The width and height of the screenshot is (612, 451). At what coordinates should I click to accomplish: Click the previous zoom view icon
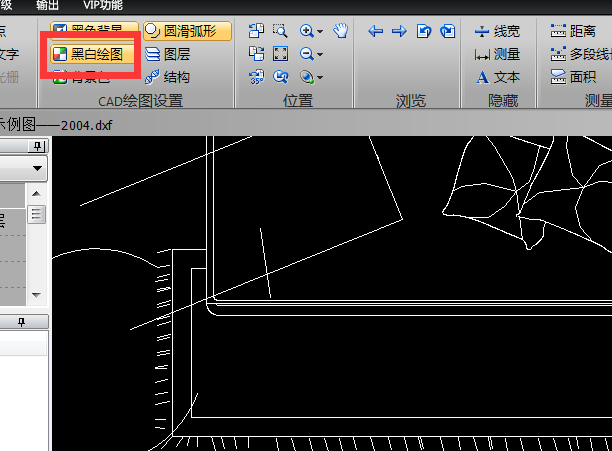point(280,77)
